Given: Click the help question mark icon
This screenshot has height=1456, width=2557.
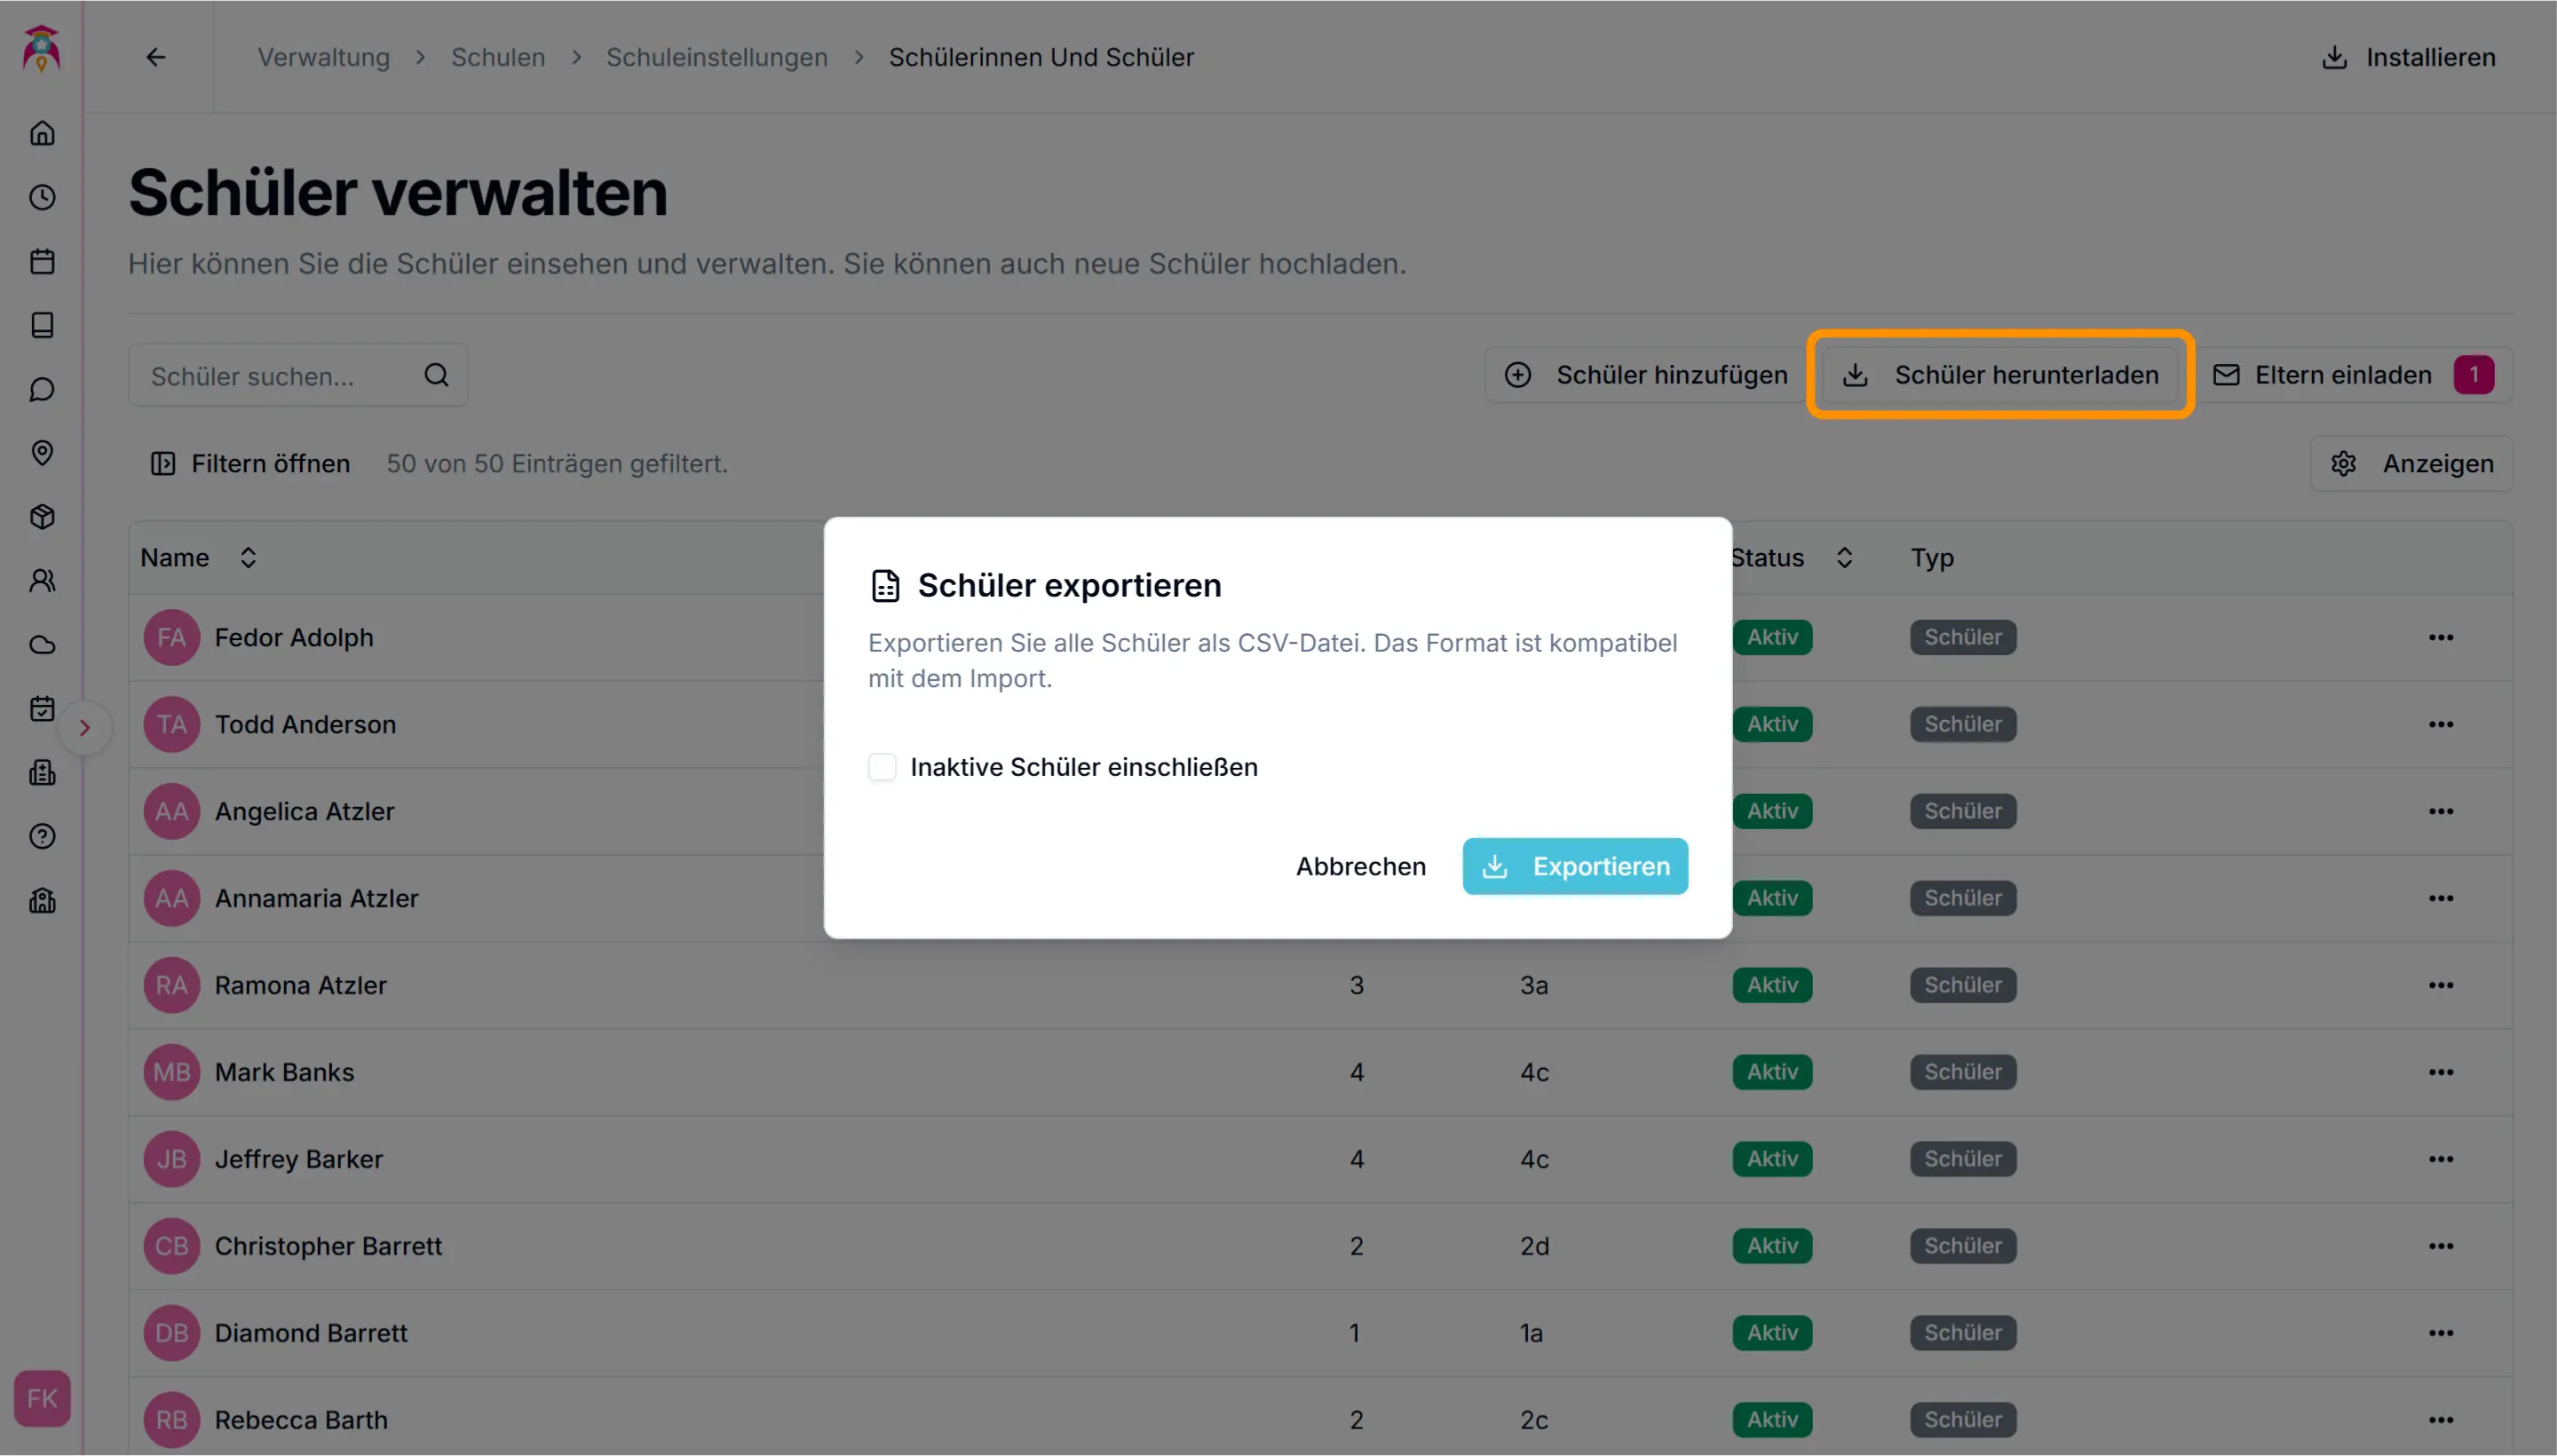Looking at the screenshot, I should (42, 837).
